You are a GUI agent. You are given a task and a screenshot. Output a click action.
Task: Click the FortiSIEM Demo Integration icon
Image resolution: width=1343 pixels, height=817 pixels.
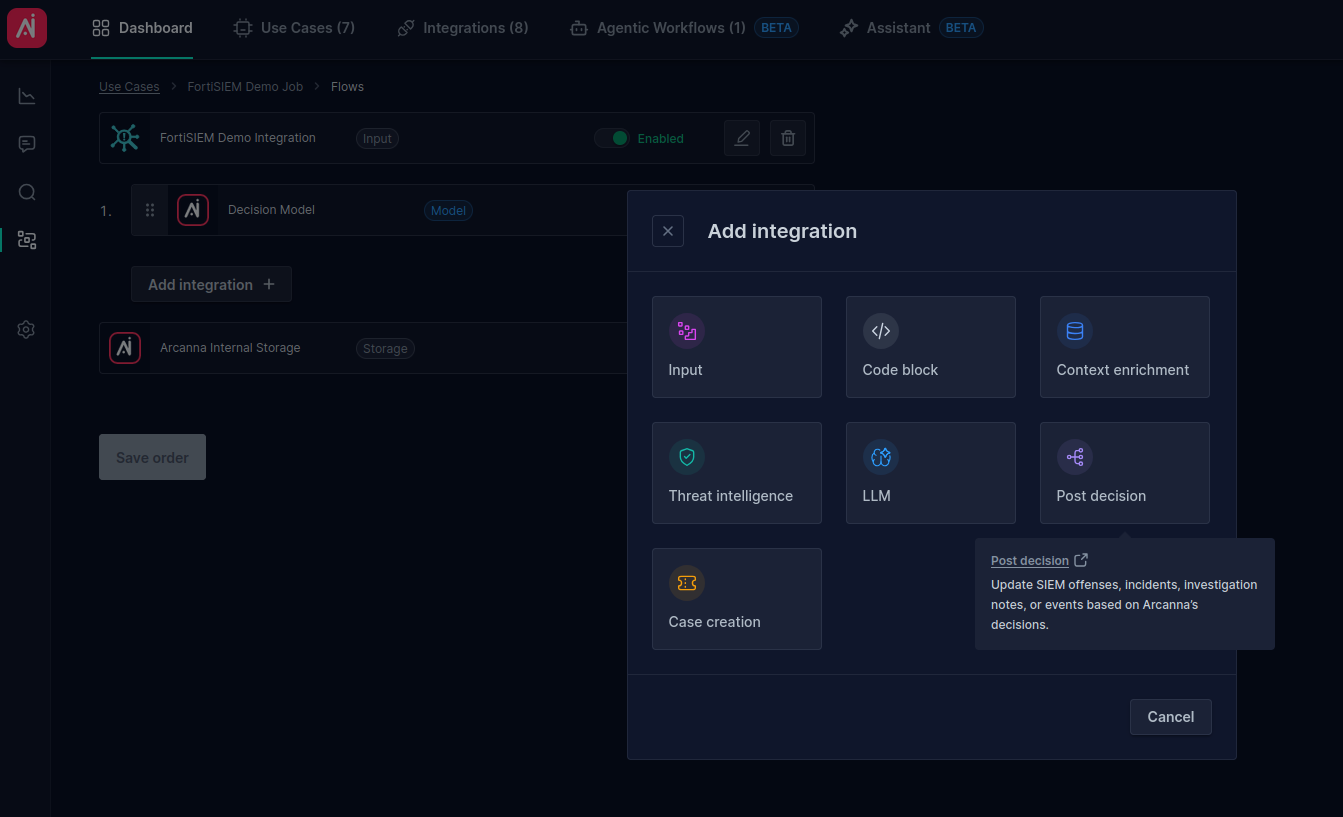(x=124, y=138)
